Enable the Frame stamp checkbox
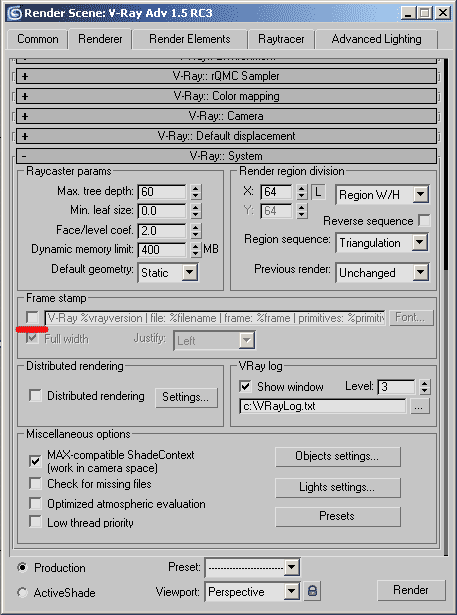The width and height of the screenshot is (457, 615). 32,317
